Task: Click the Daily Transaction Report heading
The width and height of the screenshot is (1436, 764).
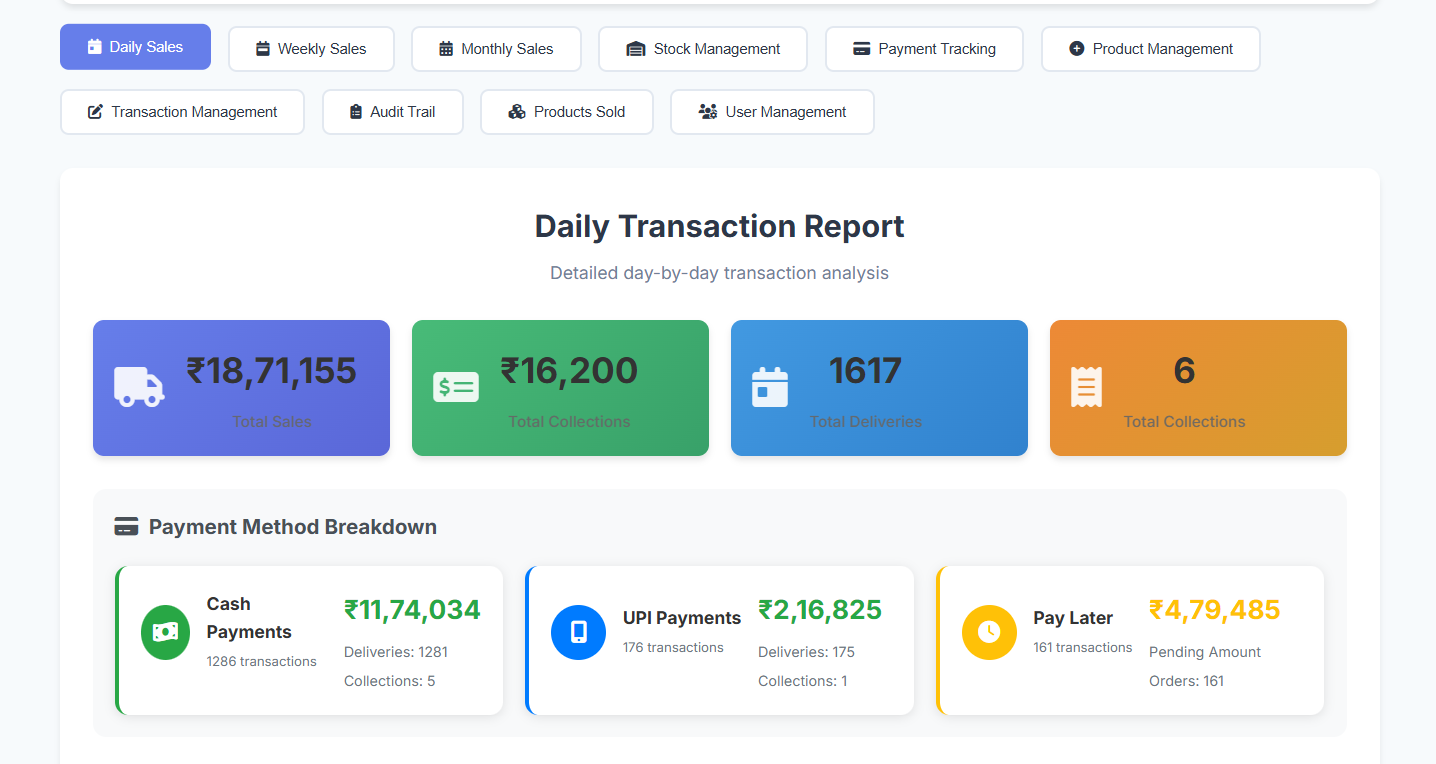Action: (720, 226)
